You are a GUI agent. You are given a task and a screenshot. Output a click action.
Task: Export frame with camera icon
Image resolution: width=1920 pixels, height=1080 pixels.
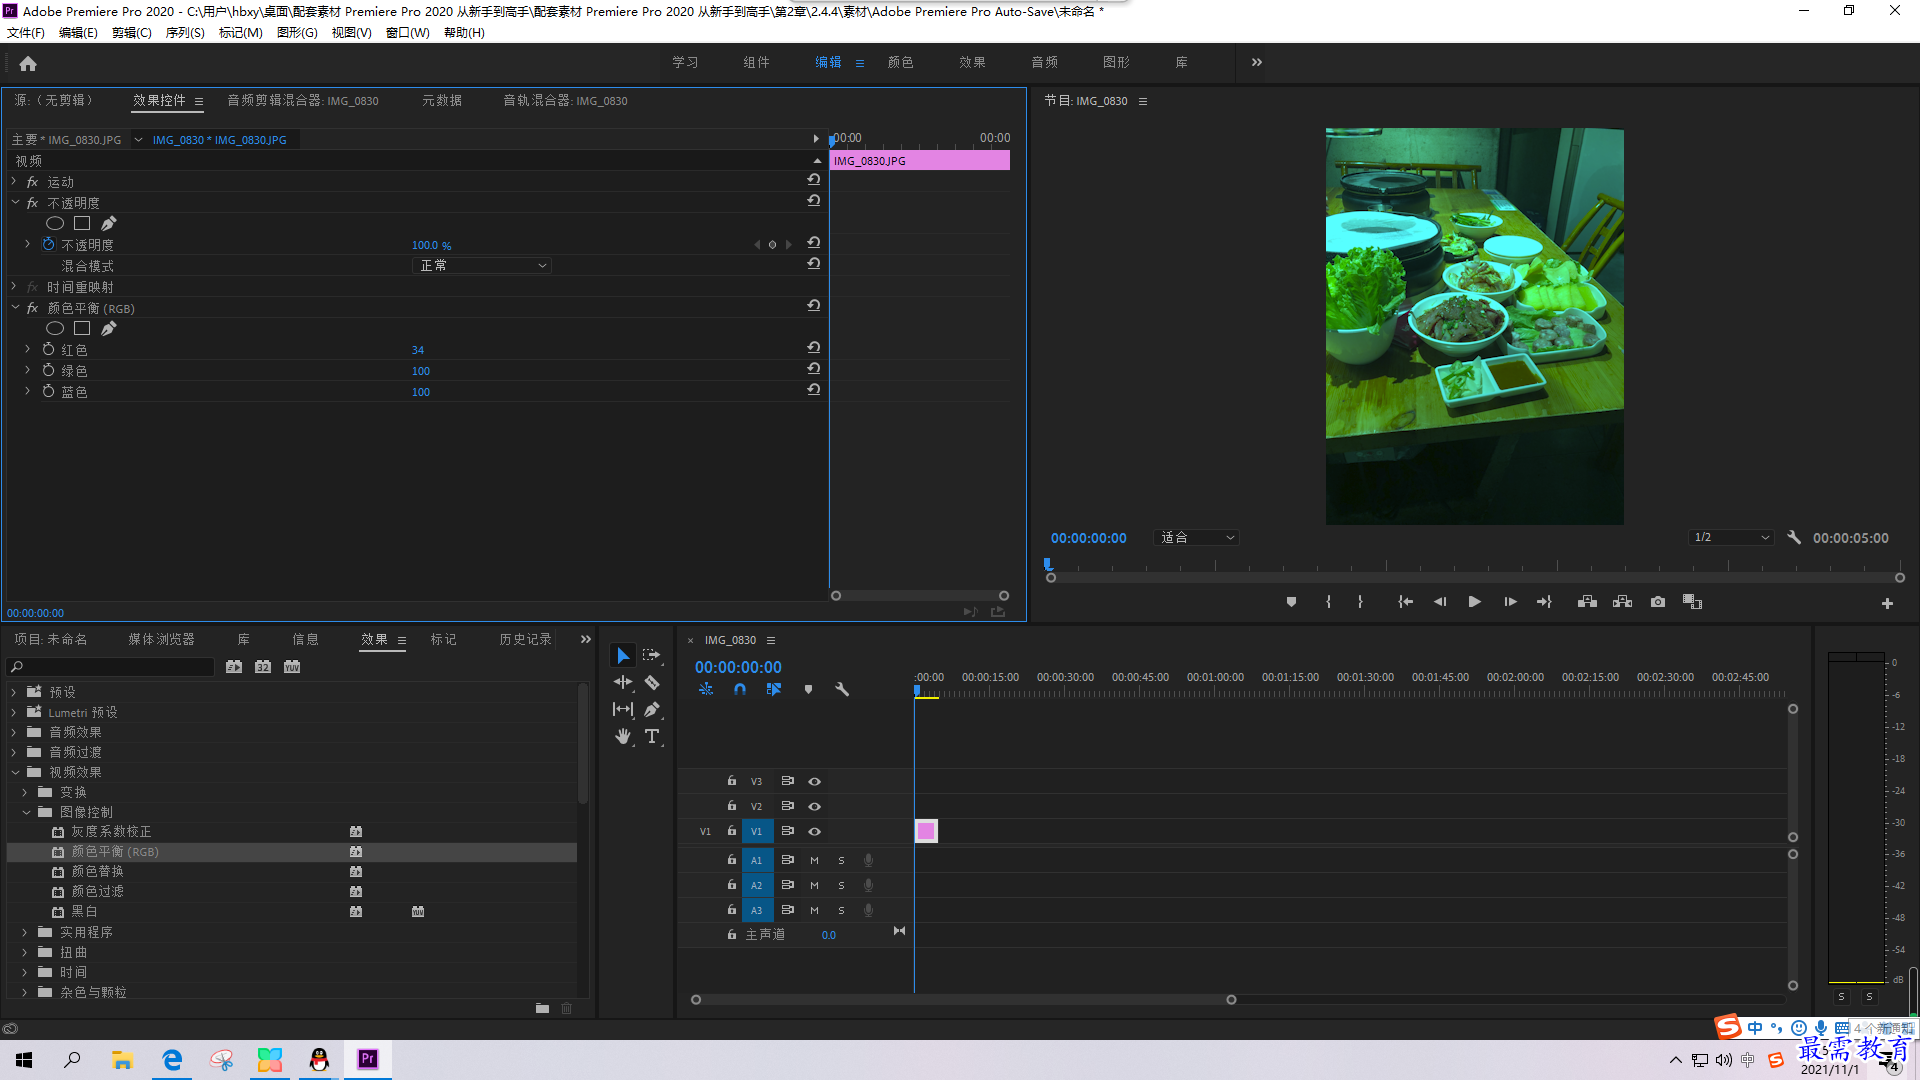pyautogui.click(x=1658, y=602)
